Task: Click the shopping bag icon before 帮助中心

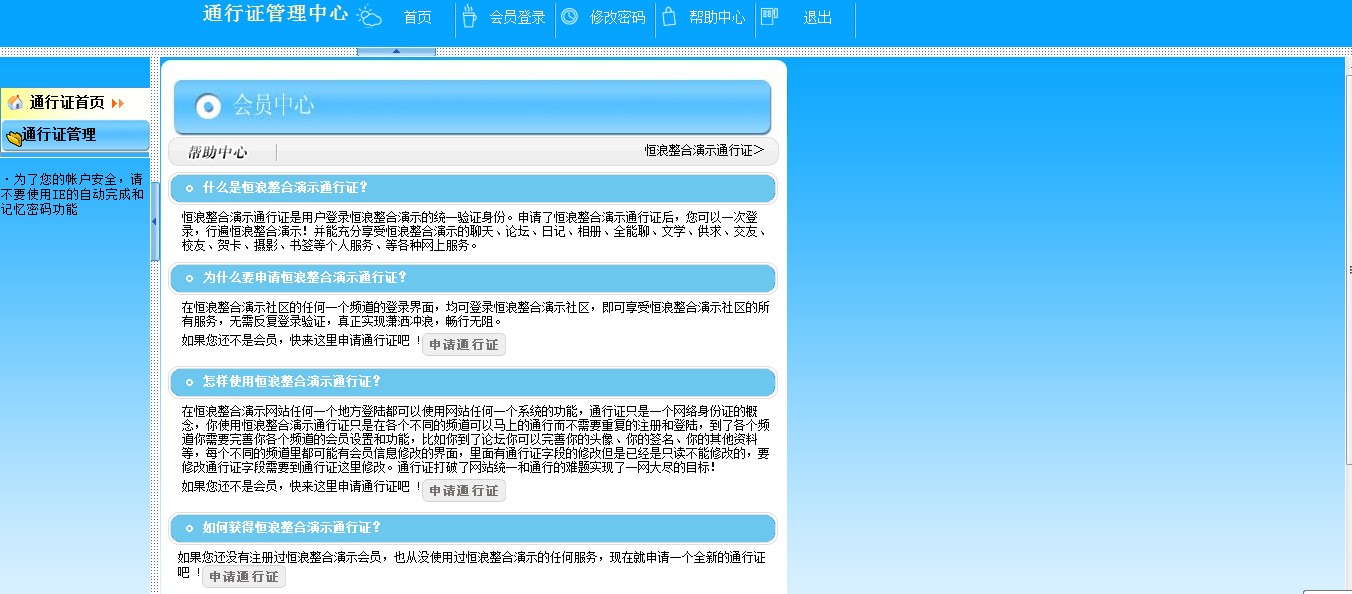Action: point(669,16)
